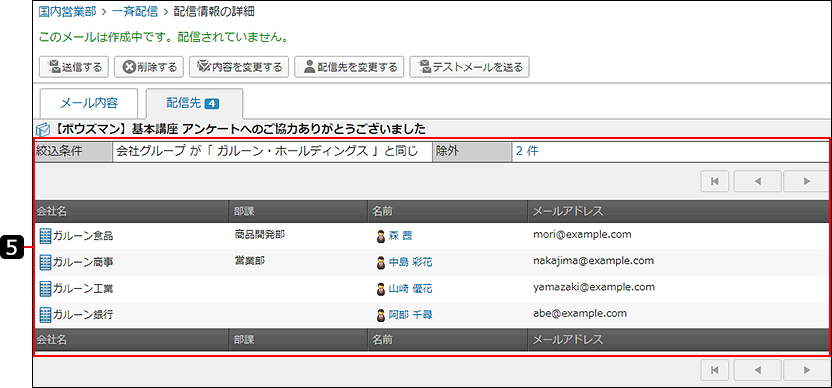Select the ガルーン食品 company name
This screenshot has width=832, height=388.
[83, 236]
